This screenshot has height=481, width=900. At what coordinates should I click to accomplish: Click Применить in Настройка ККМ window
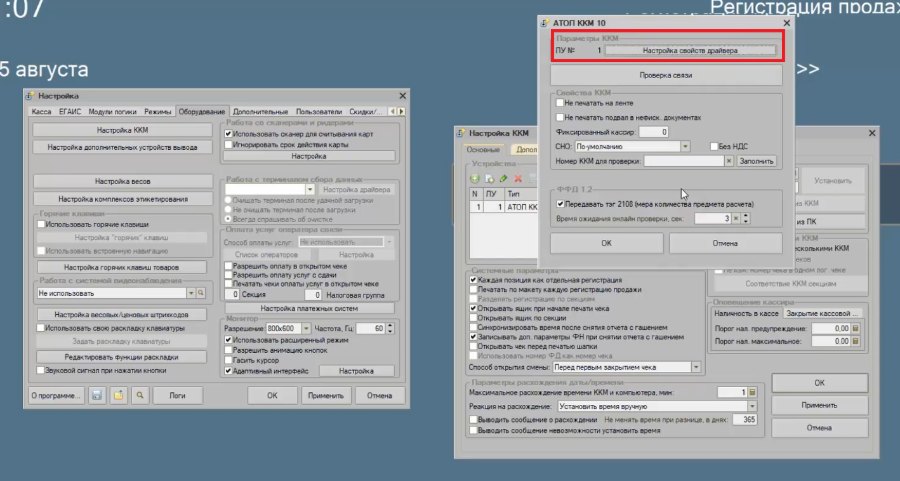pos(819,405)
